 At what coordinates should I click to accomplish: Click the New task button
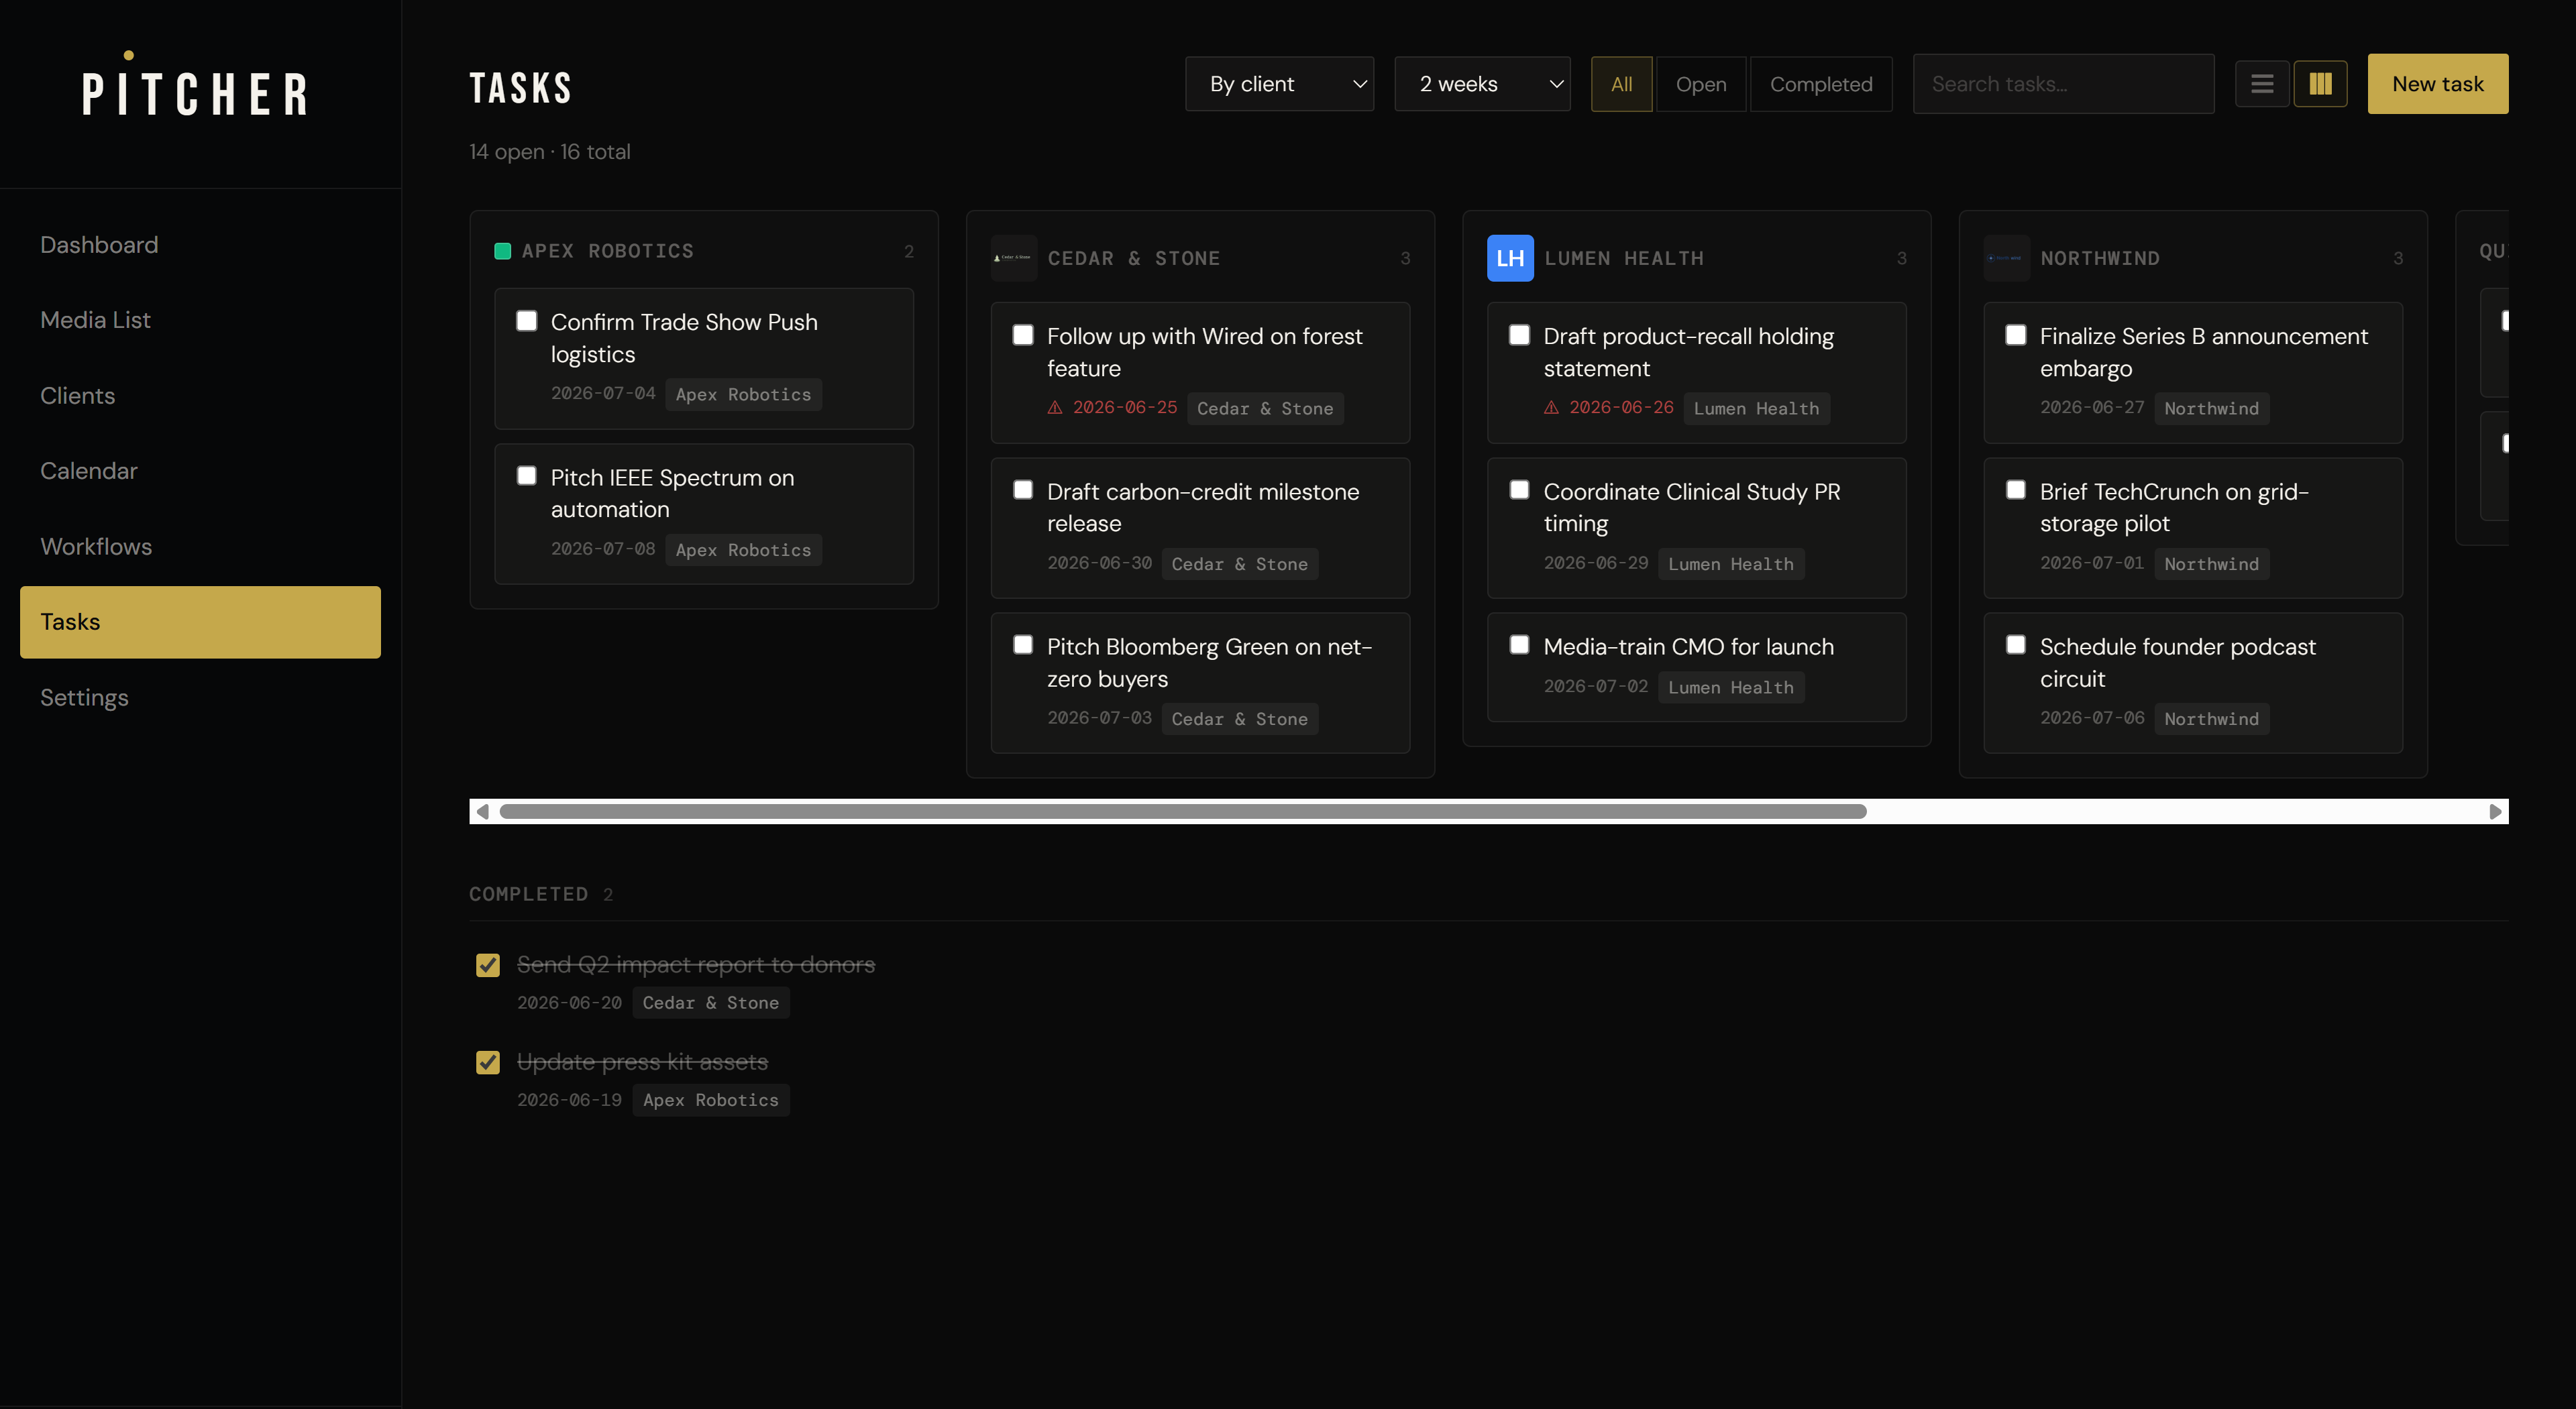(x=2437, y=84)
